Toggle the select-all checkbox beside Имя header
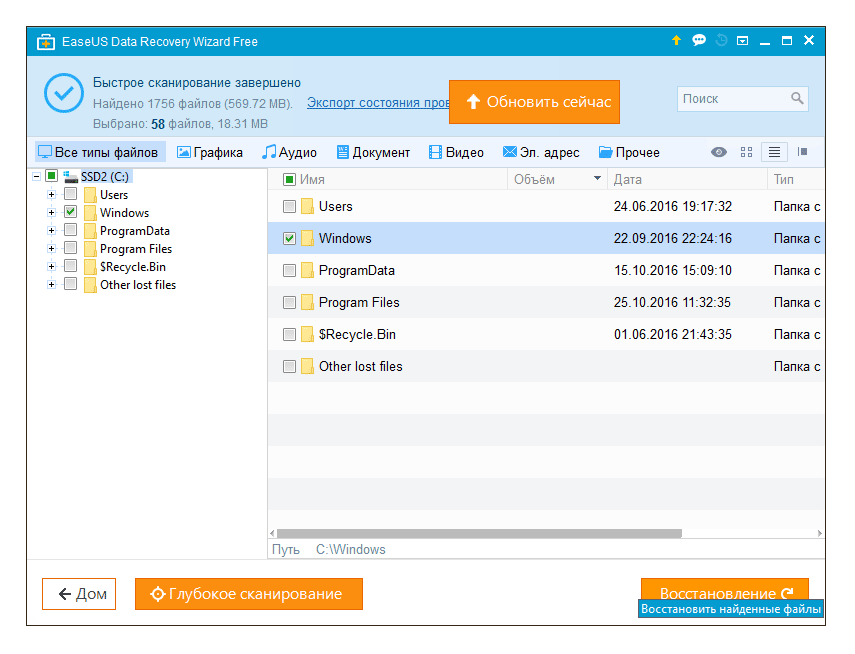Image resolution: width=855 pixels, height=654 pixels. (289, 180)
